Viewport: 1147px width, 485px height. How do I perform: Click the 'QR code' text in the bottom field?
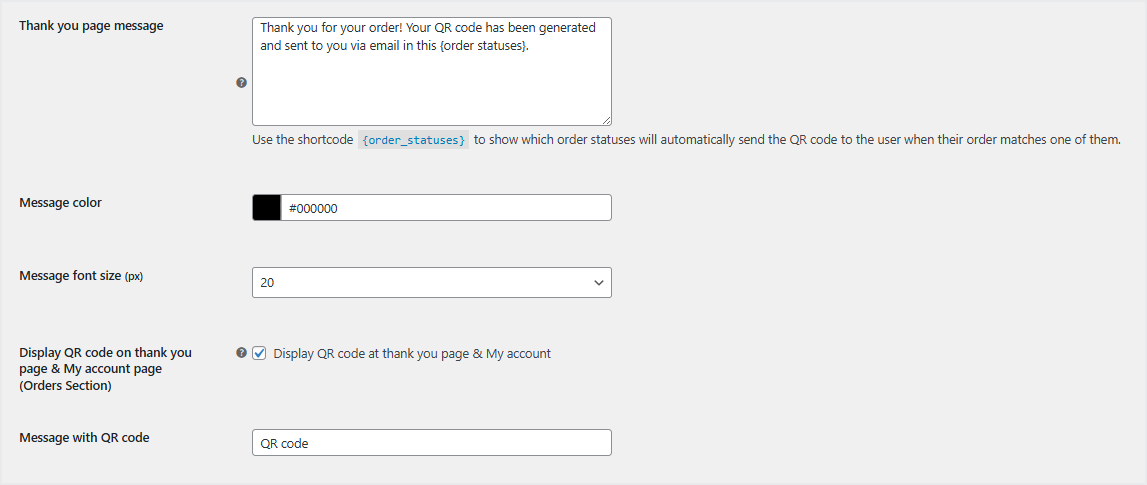tap(284, 443)
